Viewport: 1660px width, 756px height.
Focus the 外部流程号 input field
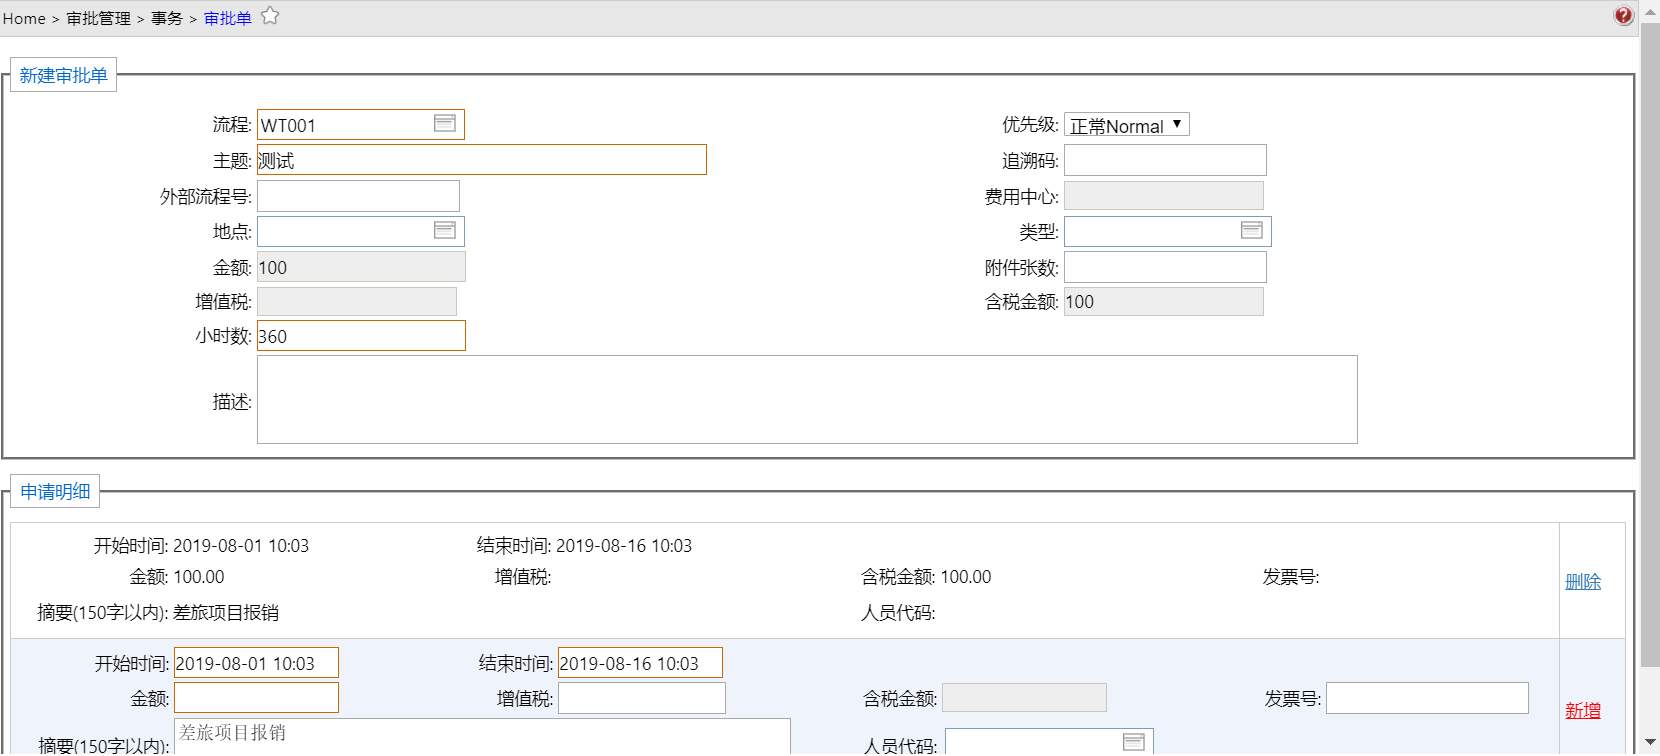click(x=358, y=196)
